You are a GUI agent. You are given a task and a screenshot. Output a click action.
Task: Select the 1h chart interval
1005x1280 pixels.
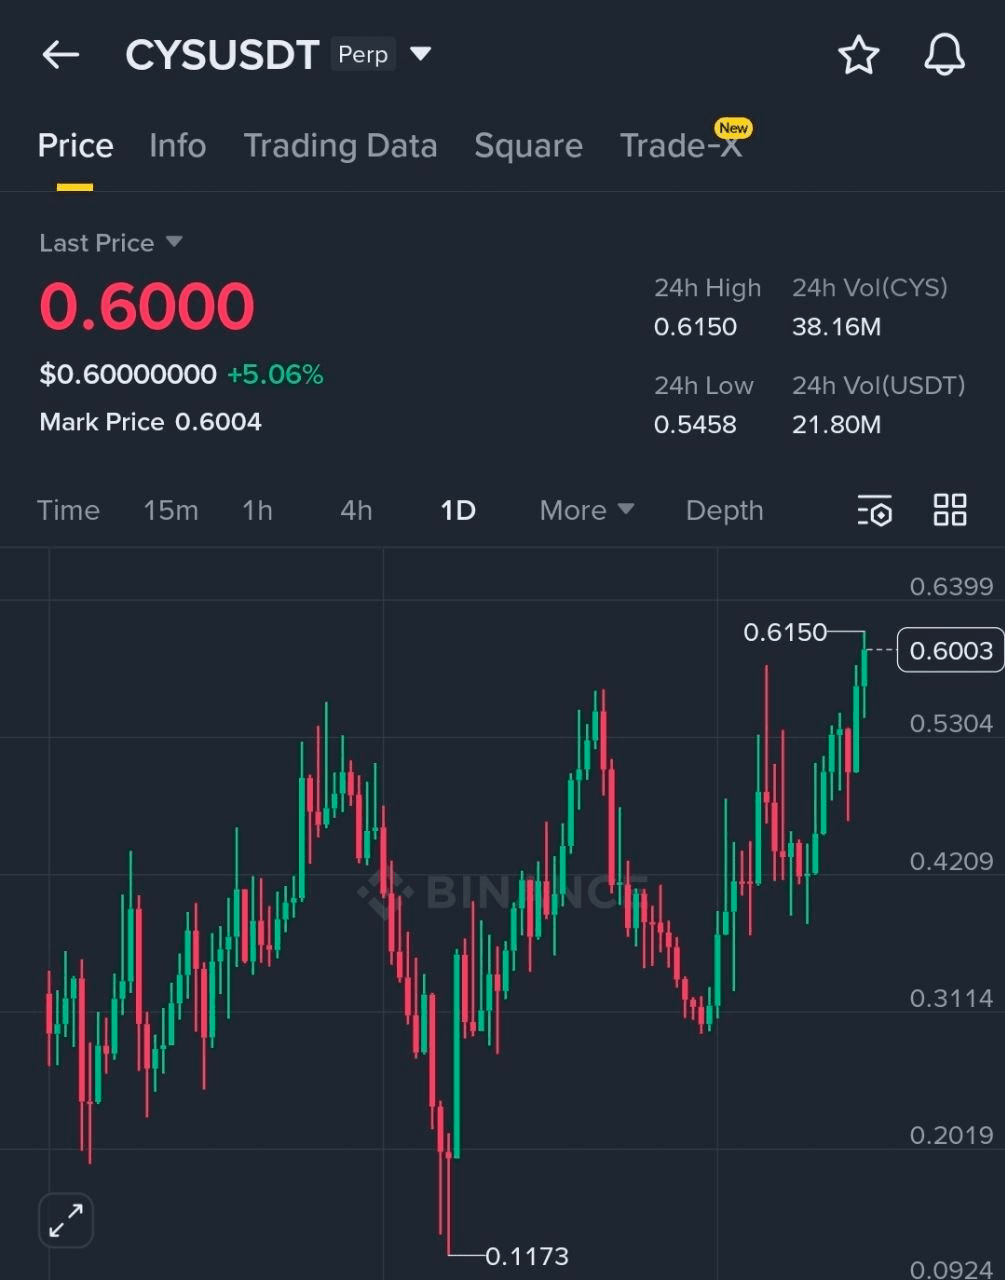pos(257,510)
